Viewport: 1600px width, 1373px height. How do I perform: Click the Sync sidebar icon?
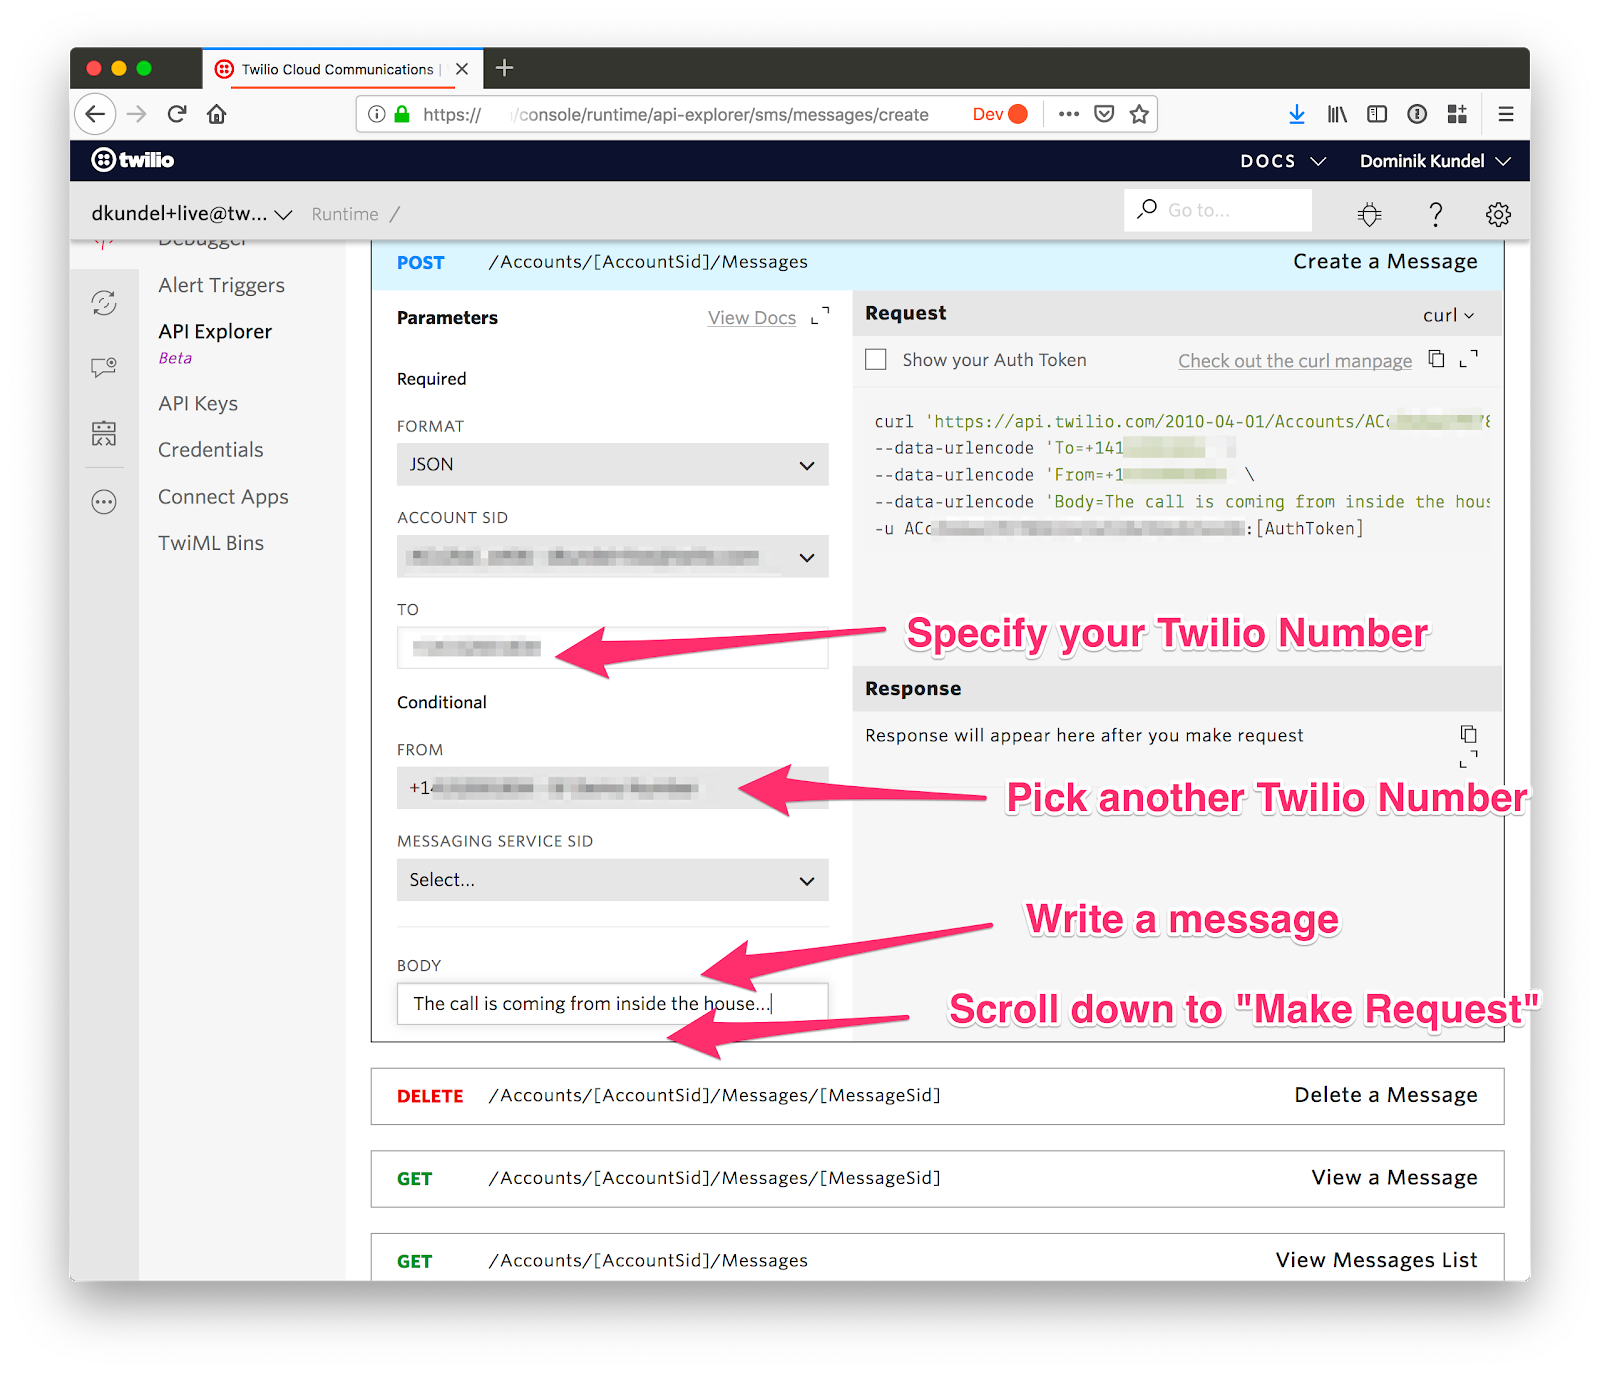104,303
